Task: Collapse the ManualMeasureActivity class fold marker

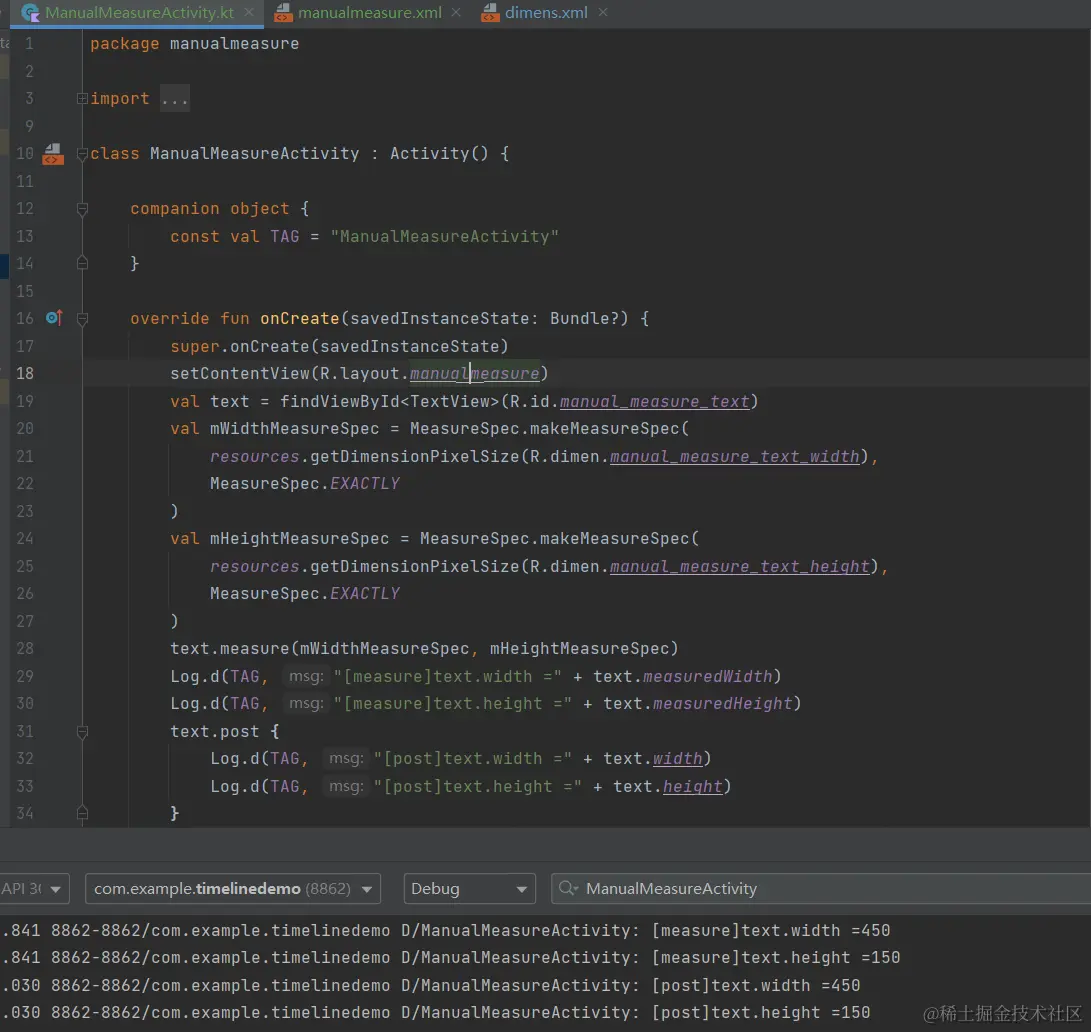Action: pyautogui.click(x=82, y=154)
